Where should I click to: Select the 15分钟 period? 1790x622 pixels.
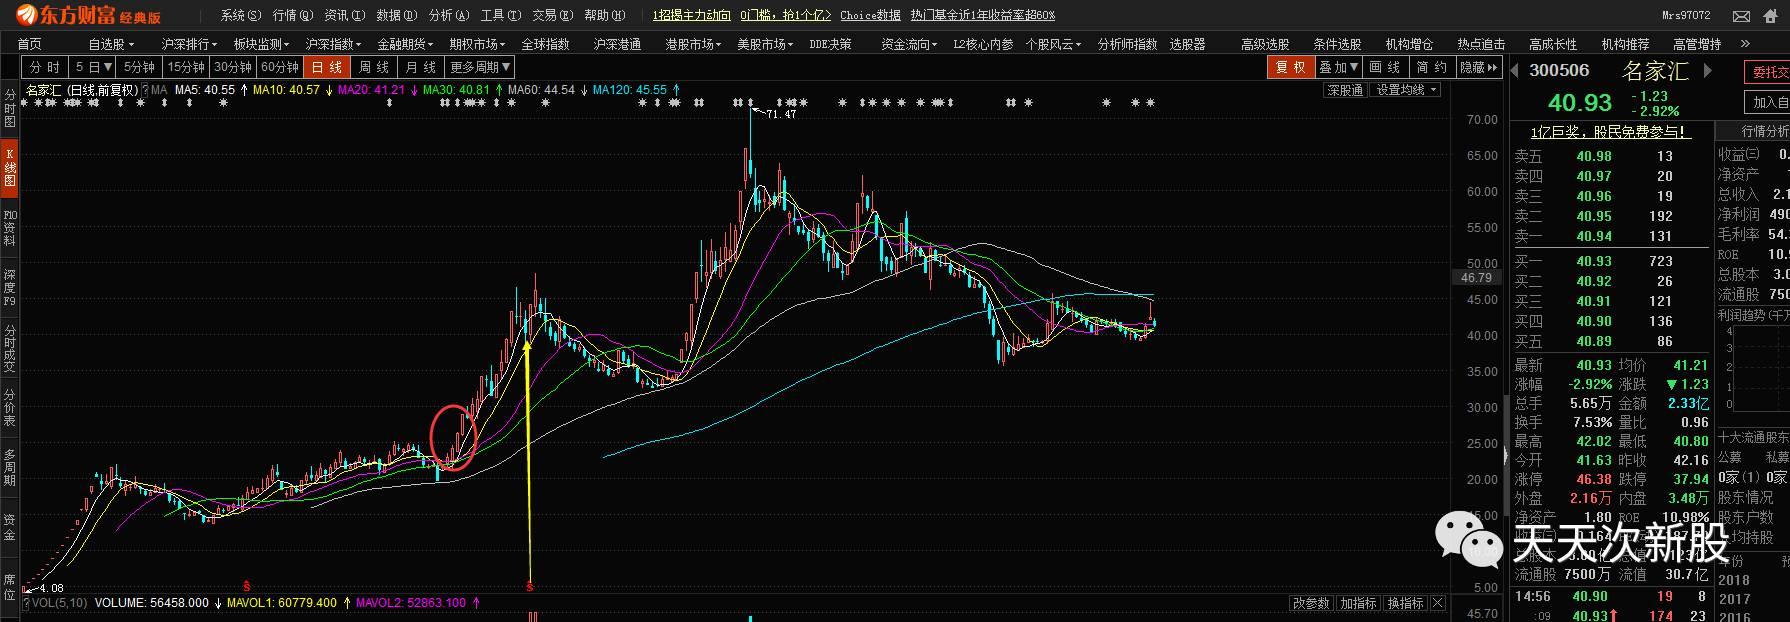point(185,67)
